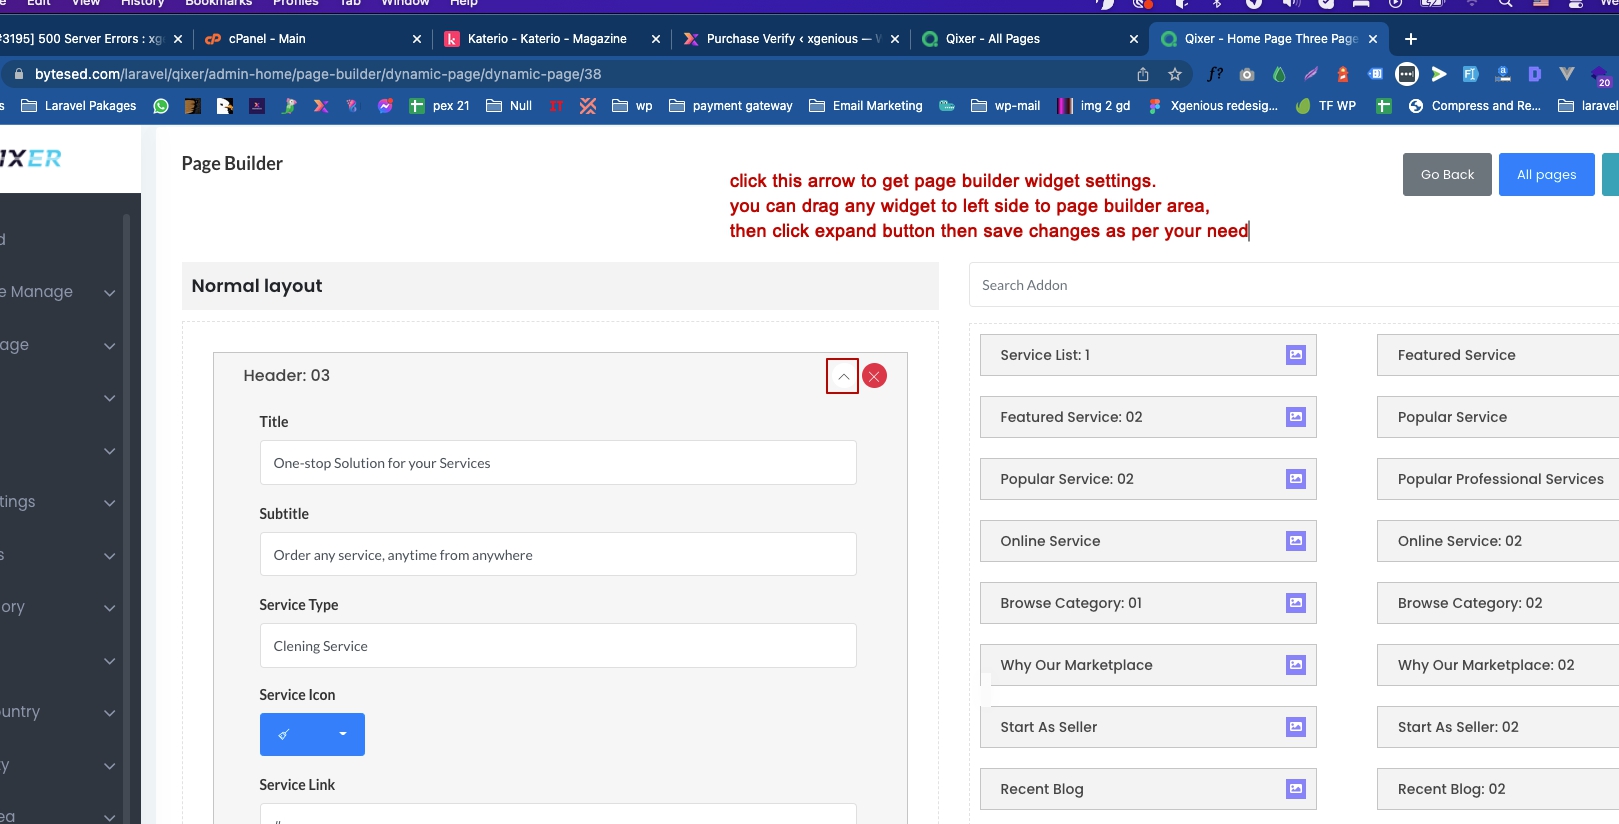Open the WhatFont f? extension
This screenshot has width=1619, height=824.
(1215, 74)
